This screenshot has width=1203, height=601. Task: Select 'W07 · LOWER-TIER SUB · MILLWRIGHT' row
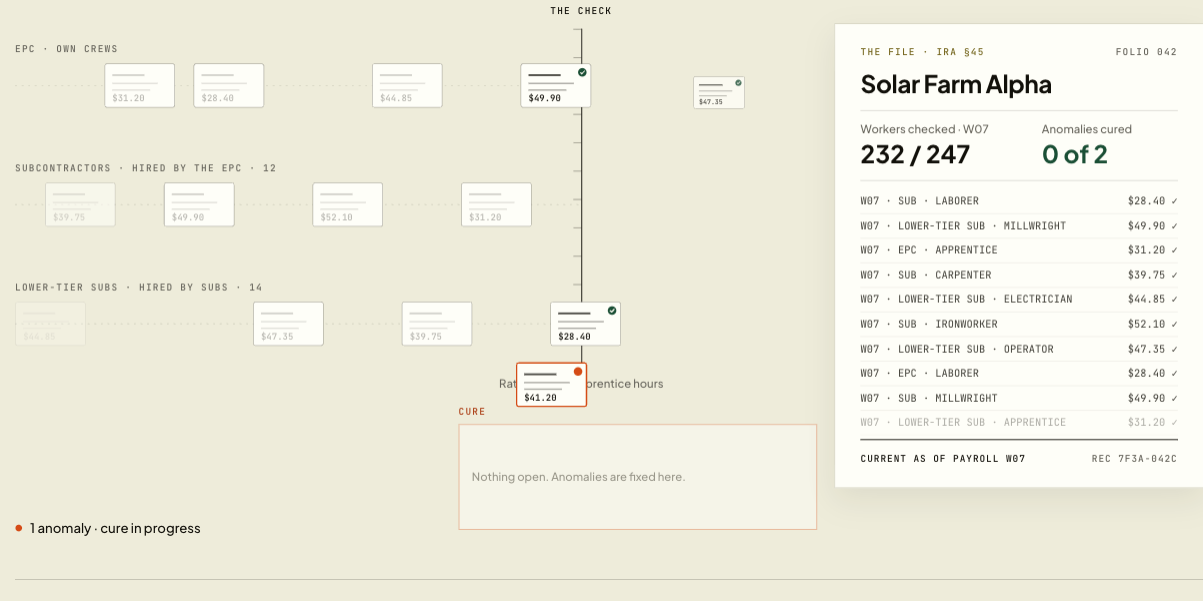(1019, 226)
